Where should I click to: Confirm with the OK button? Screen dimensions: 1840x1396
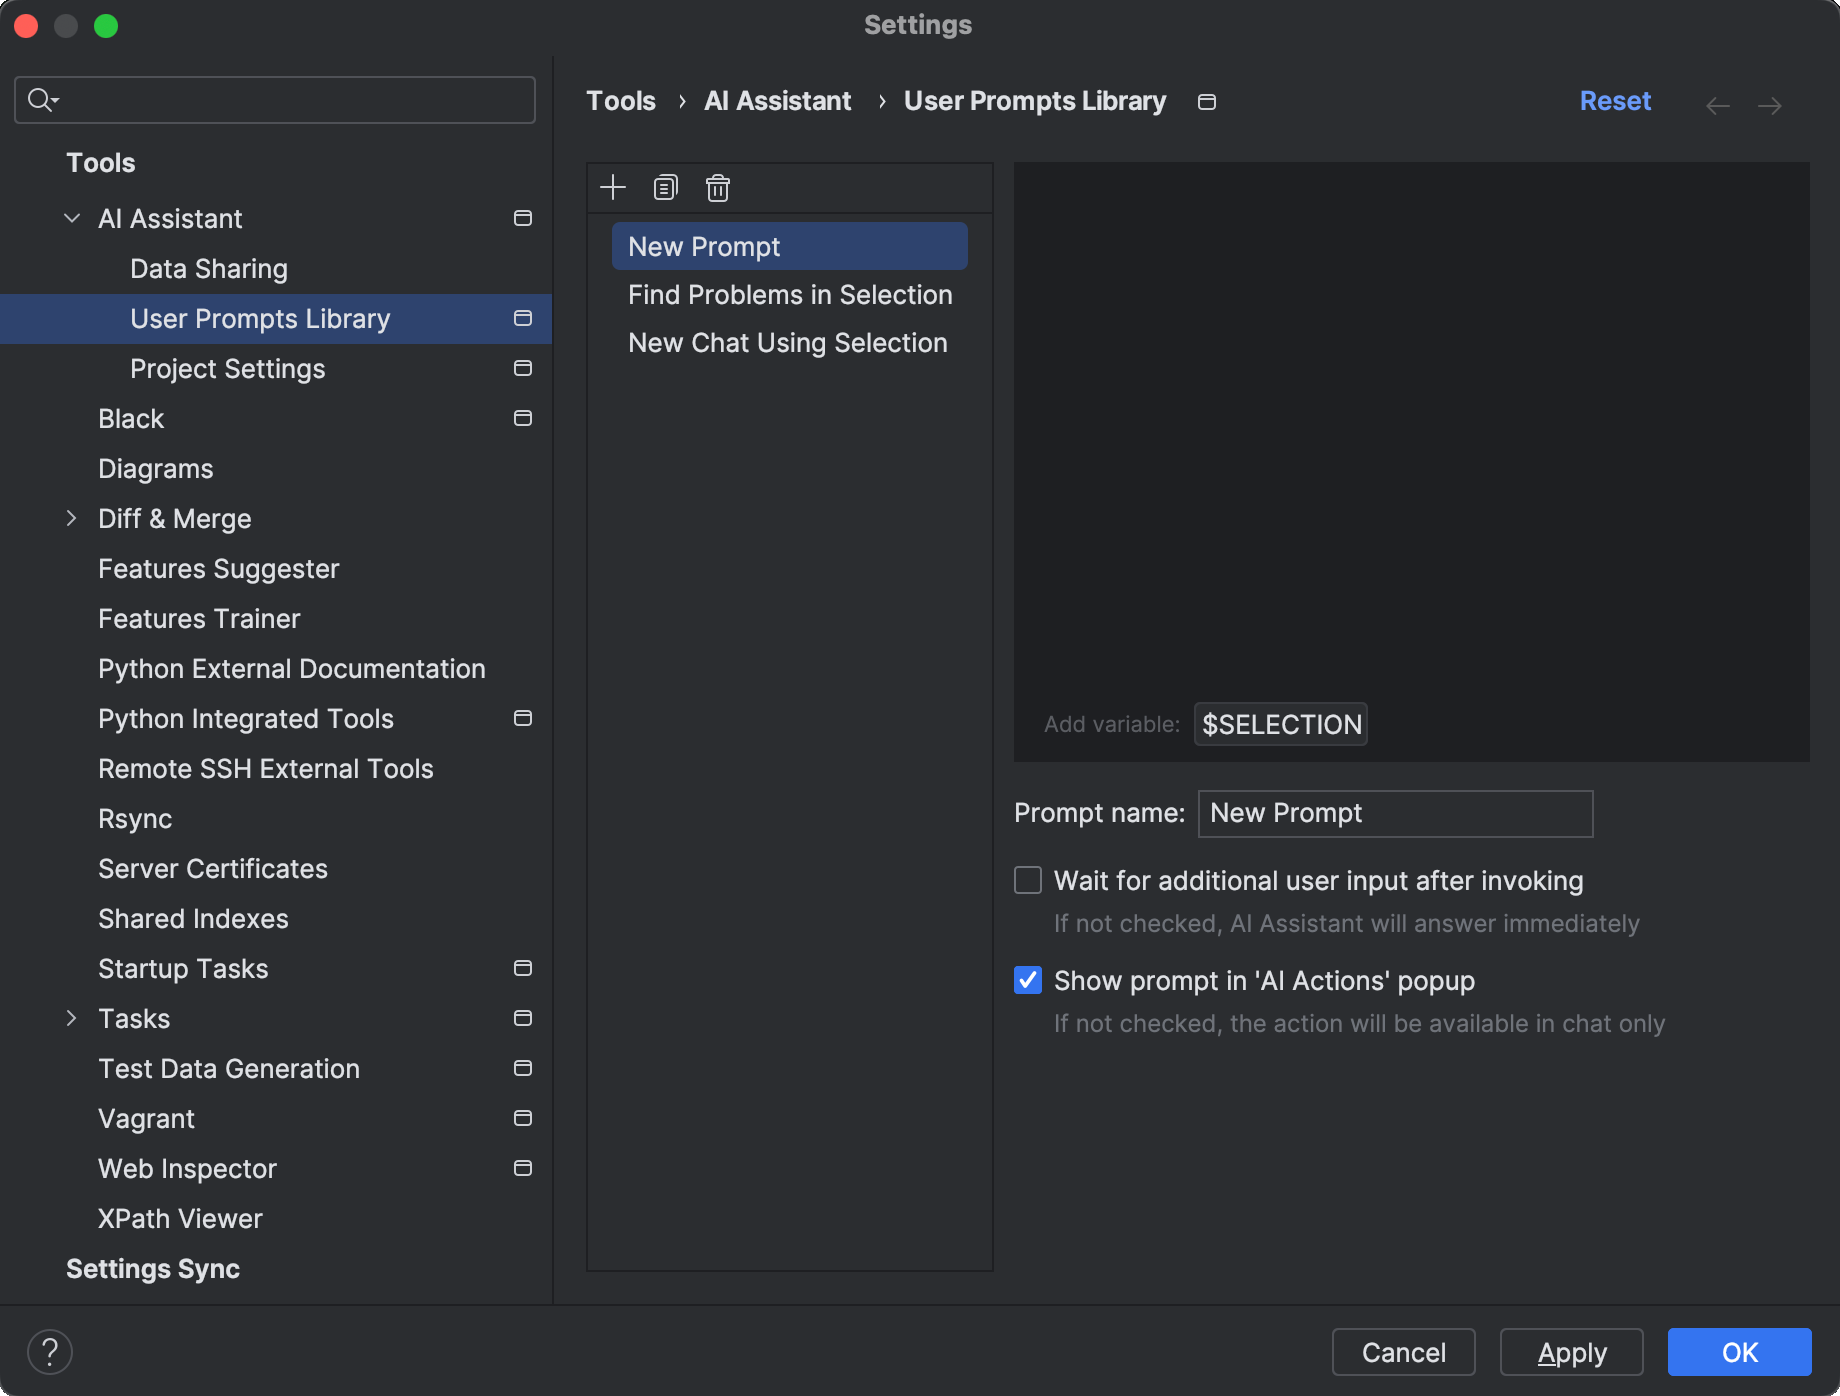pyautogui.click(x=1740, y=1352)
